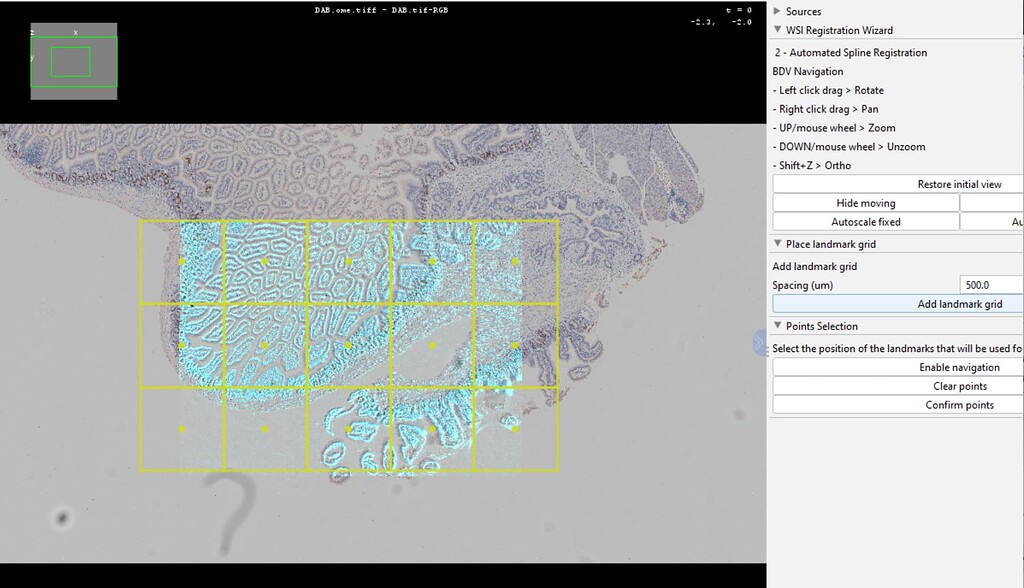Select the bottom-right yellow landmark dot
The height and width of the screenshot is (588, 1024).
(x=515, y=429)
